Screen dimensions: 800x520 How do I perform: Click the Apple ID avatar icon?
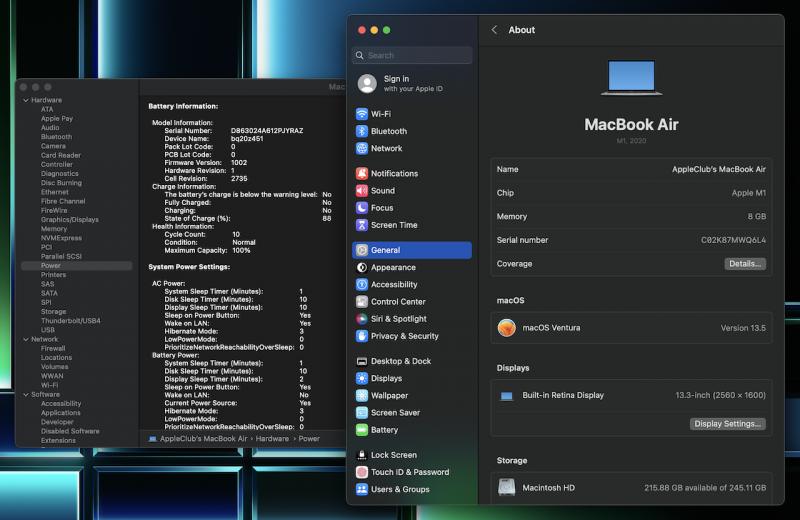(367, 84)
